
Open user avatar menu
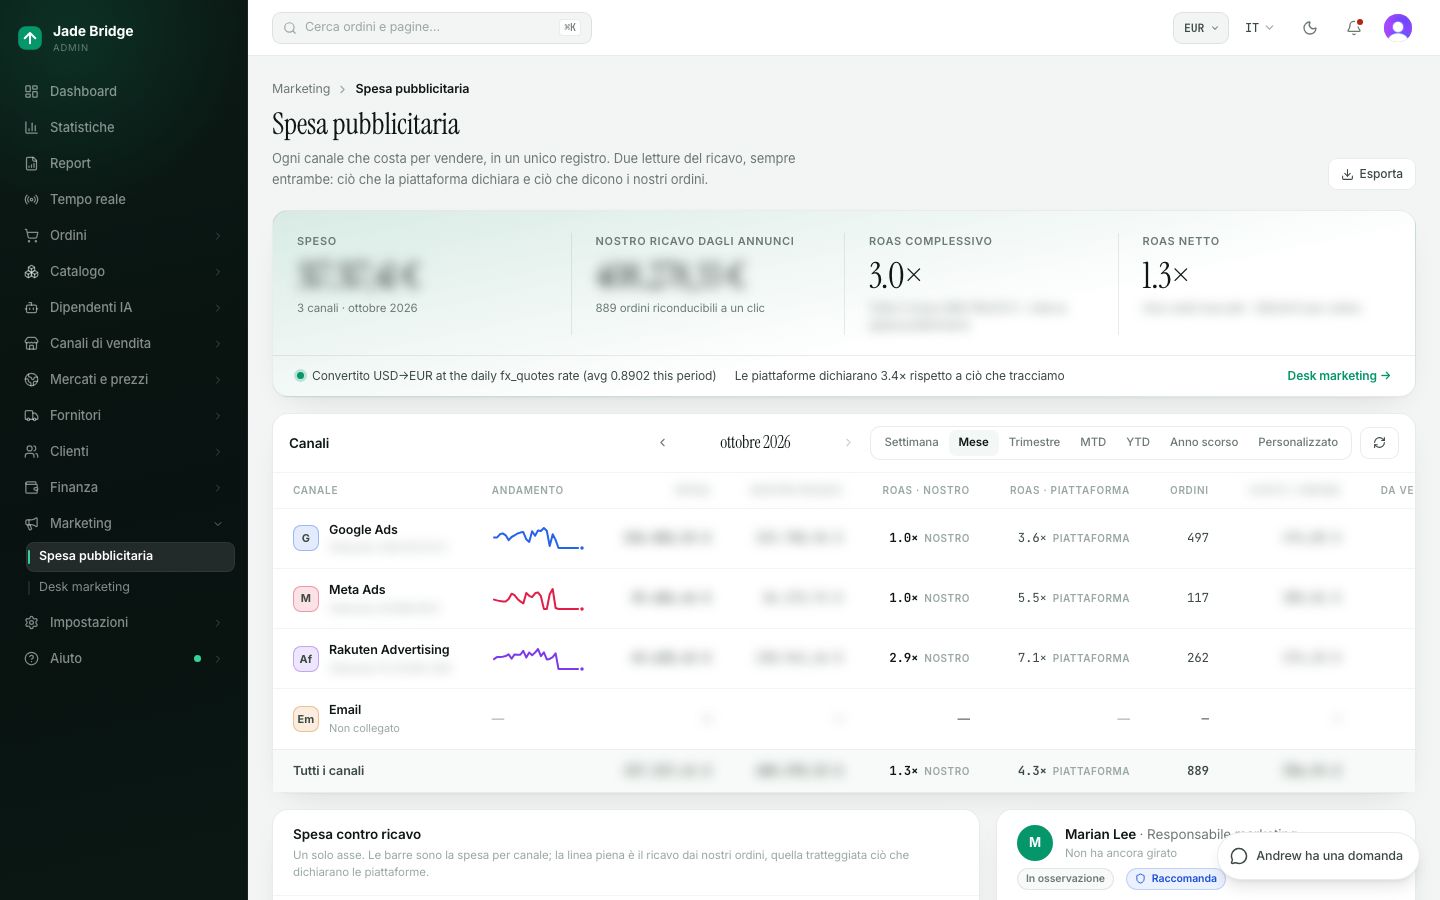click(x=1398, y=28)
